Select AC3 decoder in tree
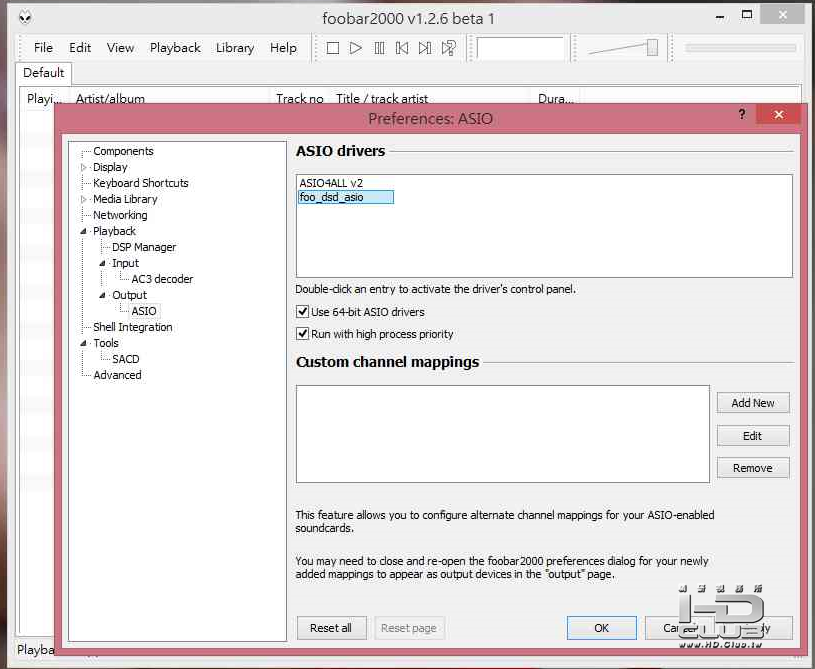Viewport: 815px width, 669px height. point(162,279)
